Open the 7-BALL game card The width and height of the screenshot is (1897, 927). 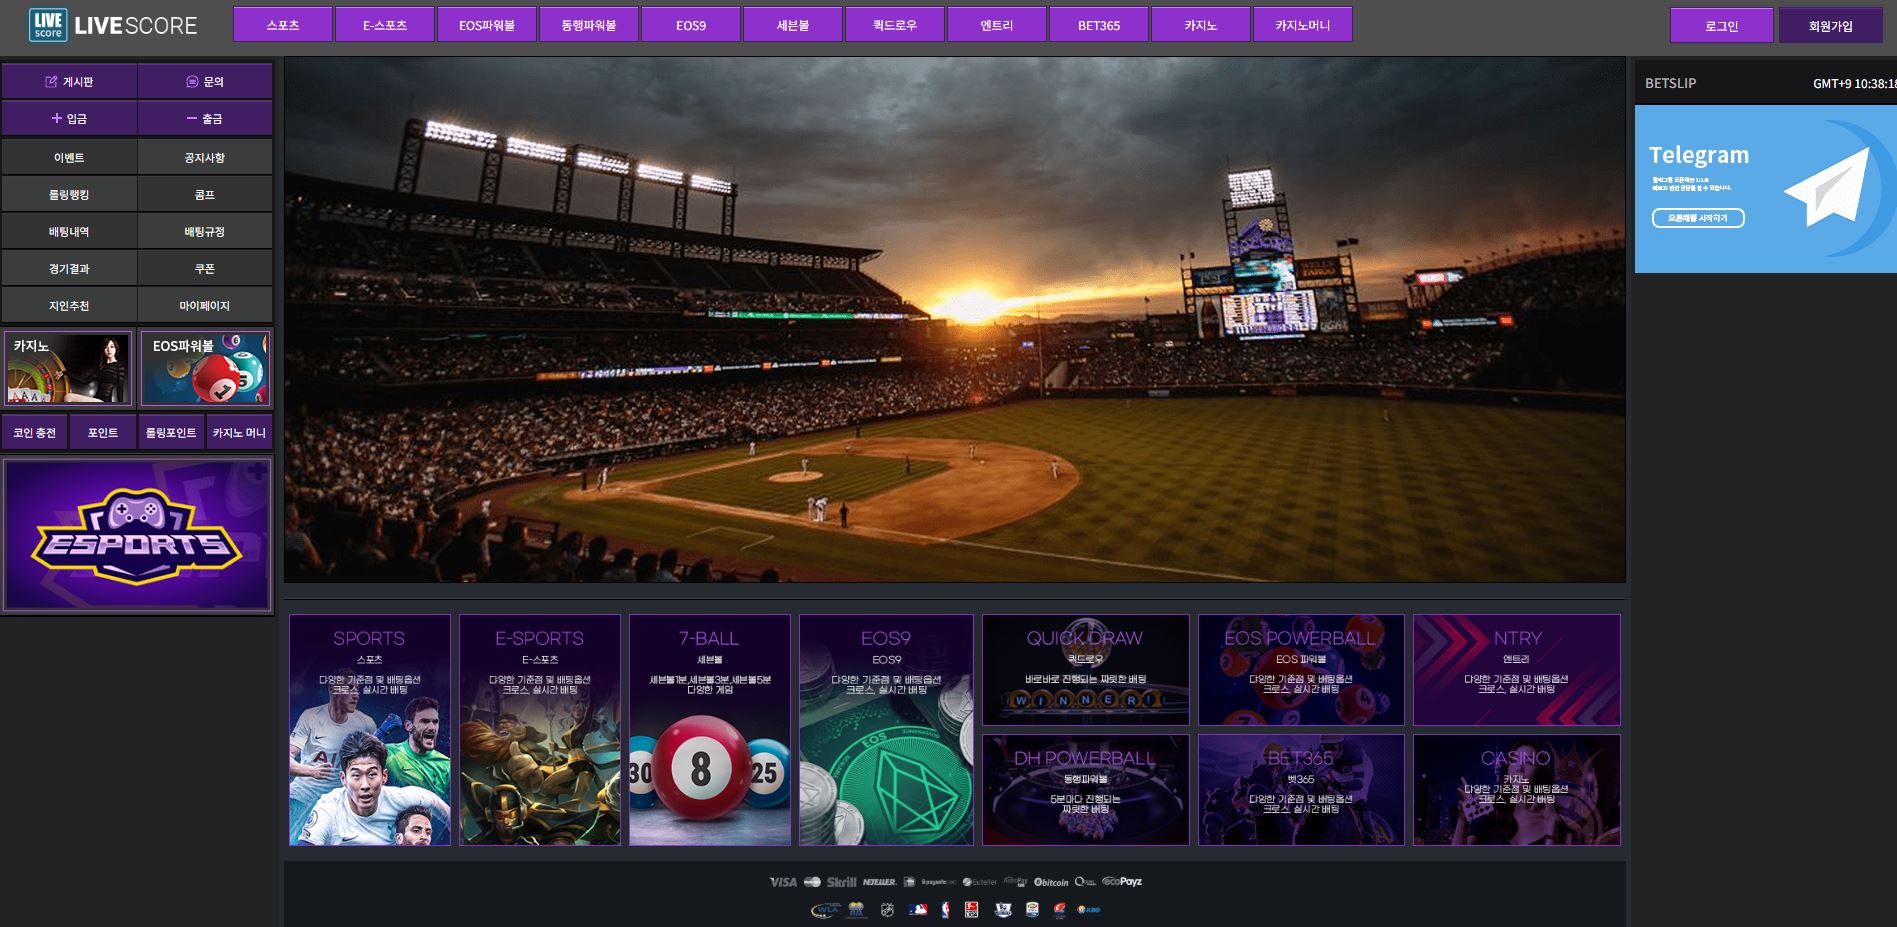click(710, 730)
